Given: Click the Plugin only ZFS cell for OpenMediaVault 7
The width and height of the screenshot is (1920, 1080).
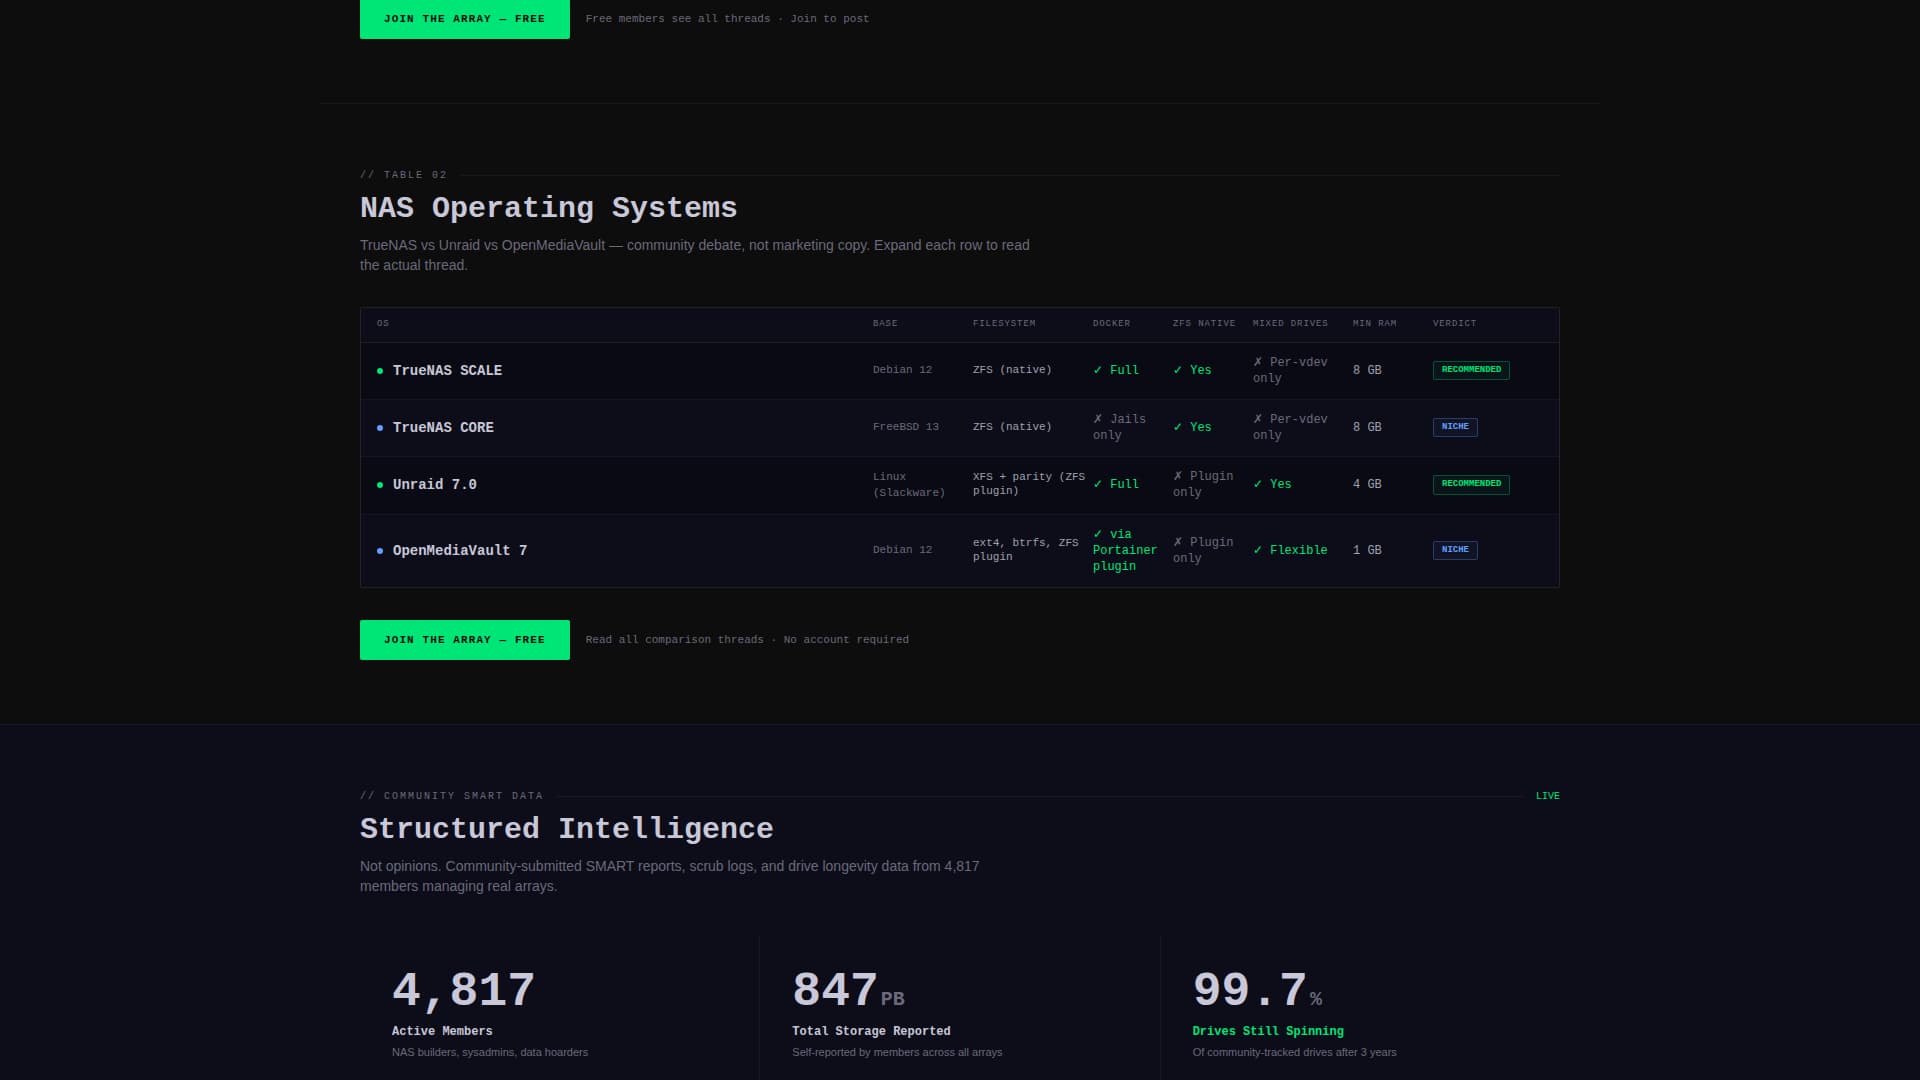Looking at the screenshot, I should [x=1203, y=550].
